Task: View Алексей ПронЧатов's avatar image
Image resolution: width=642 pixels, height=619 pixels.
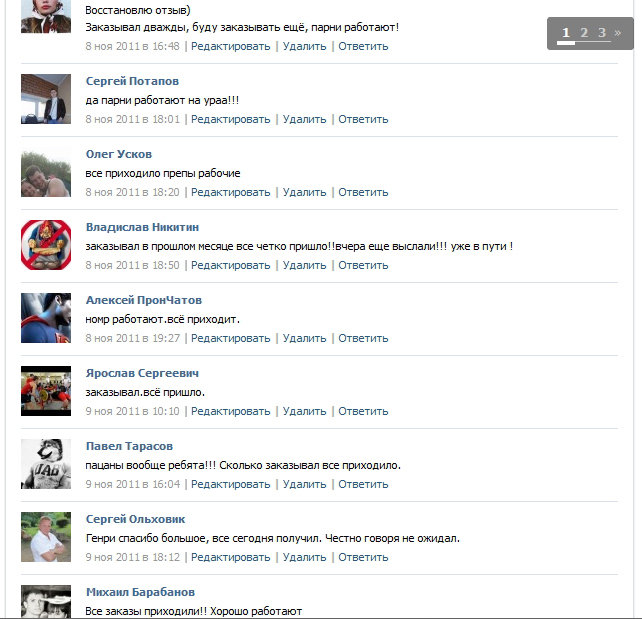Action: (46, 318)
